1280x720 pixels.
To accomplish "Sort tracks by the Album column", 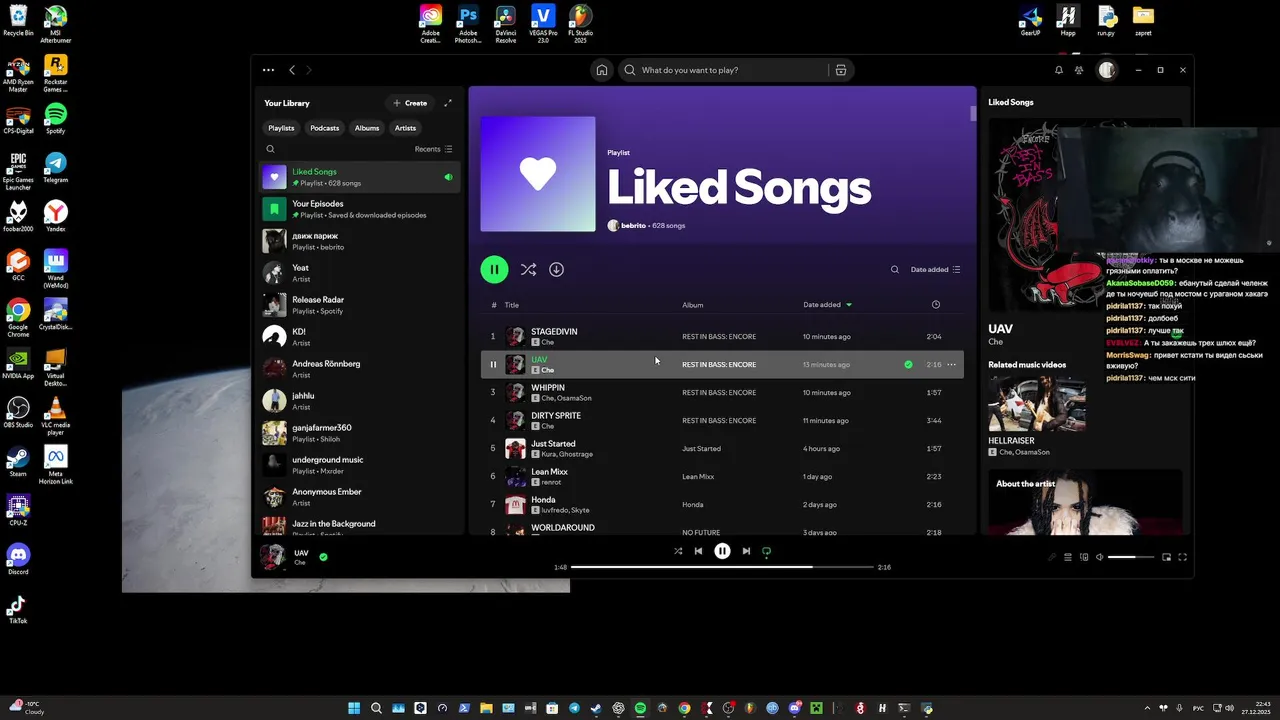I will click(693, 305).
